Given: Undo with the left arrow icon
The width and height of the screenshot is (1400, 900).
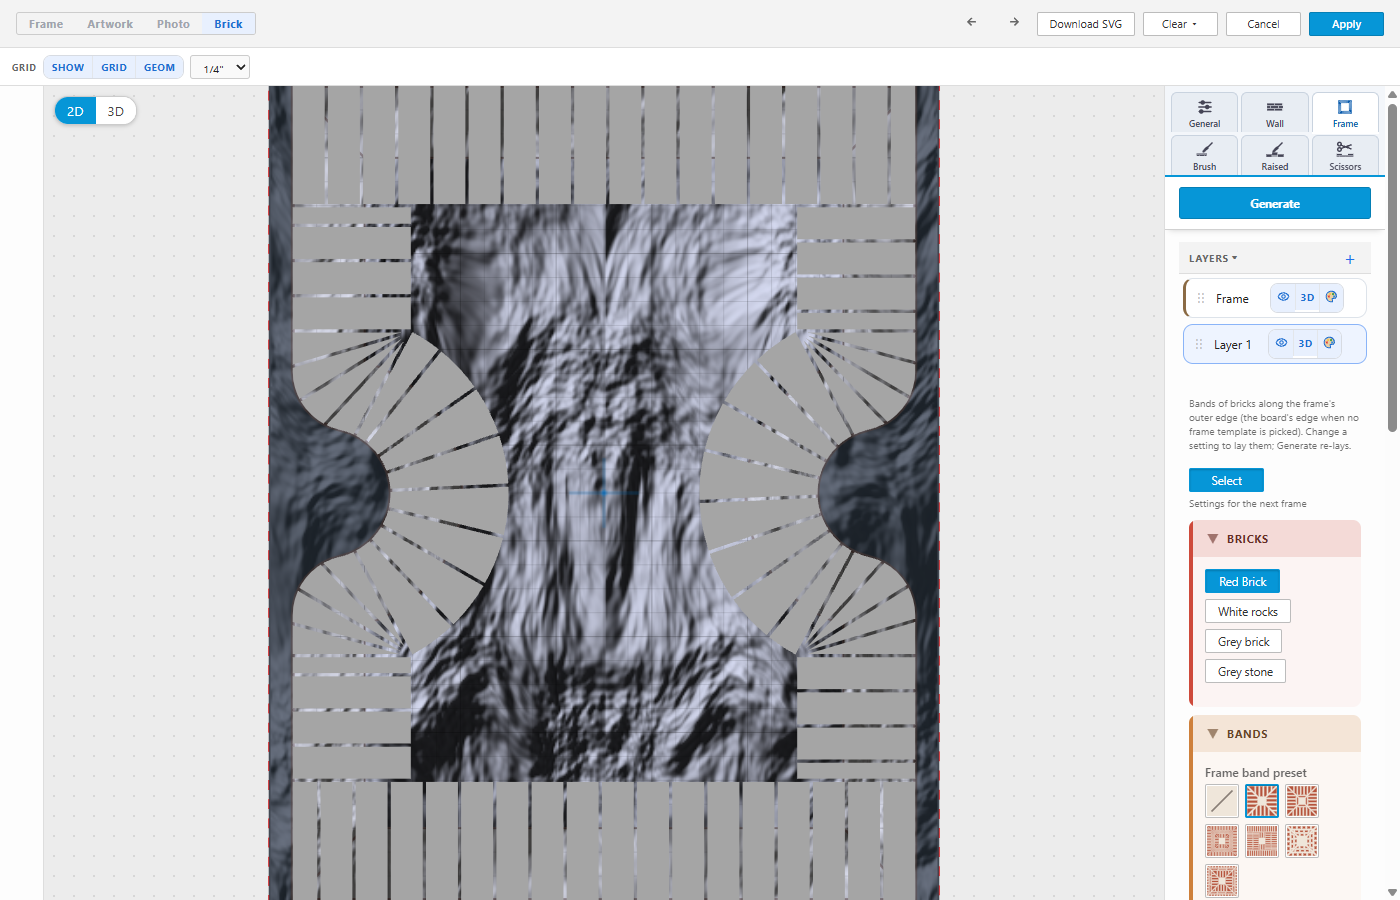Looking at the screenshot, I should 971,22.
